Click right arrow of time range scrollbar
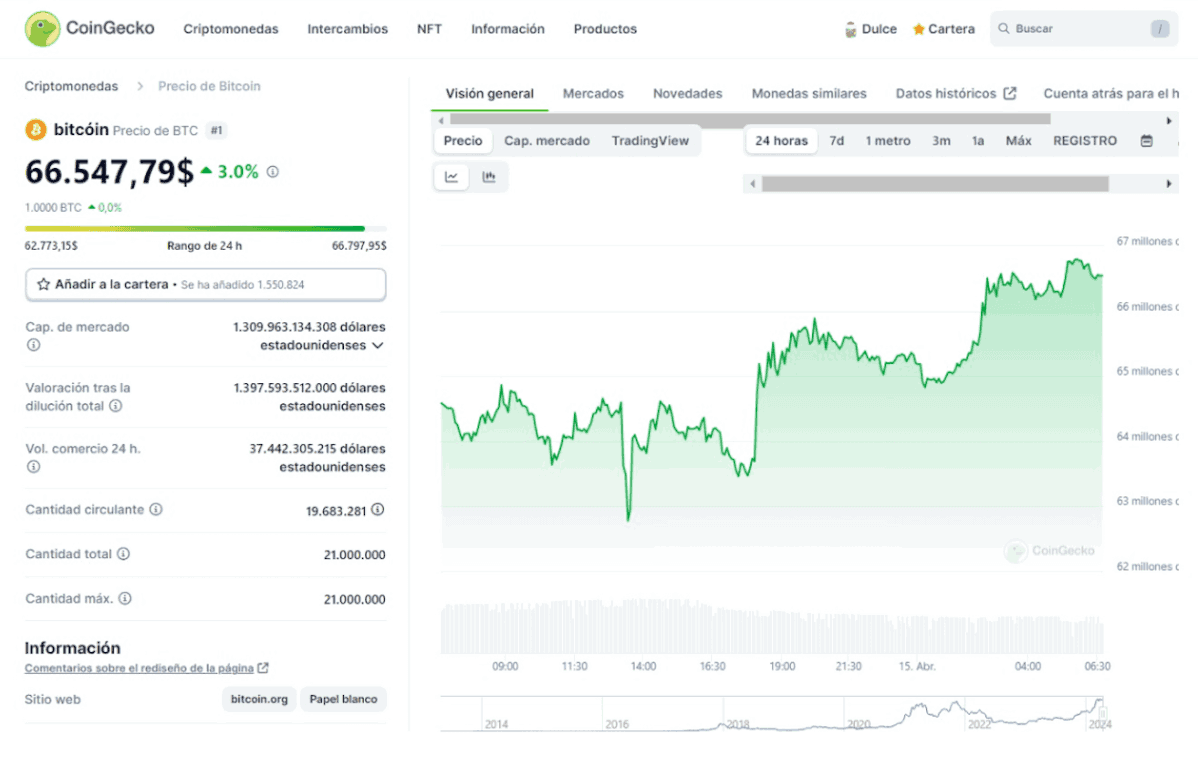This screenshot has width=1200, height=764. 1171,184
